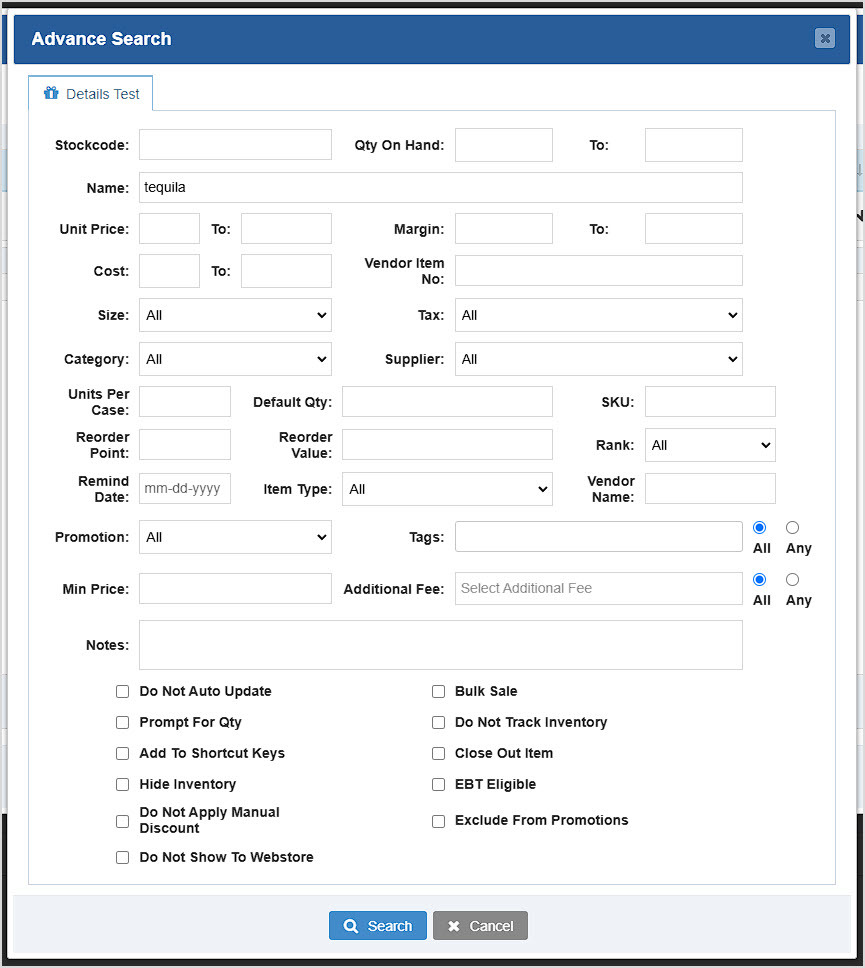Enable the Bulk Sale checkbox

[438, 691]
